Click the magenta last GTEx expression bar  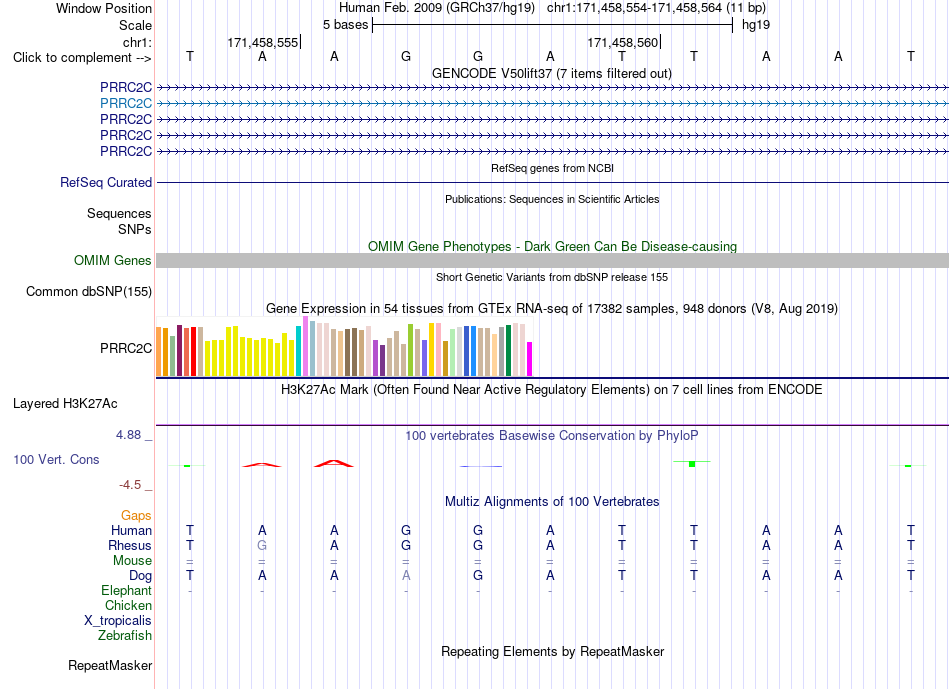530,359
